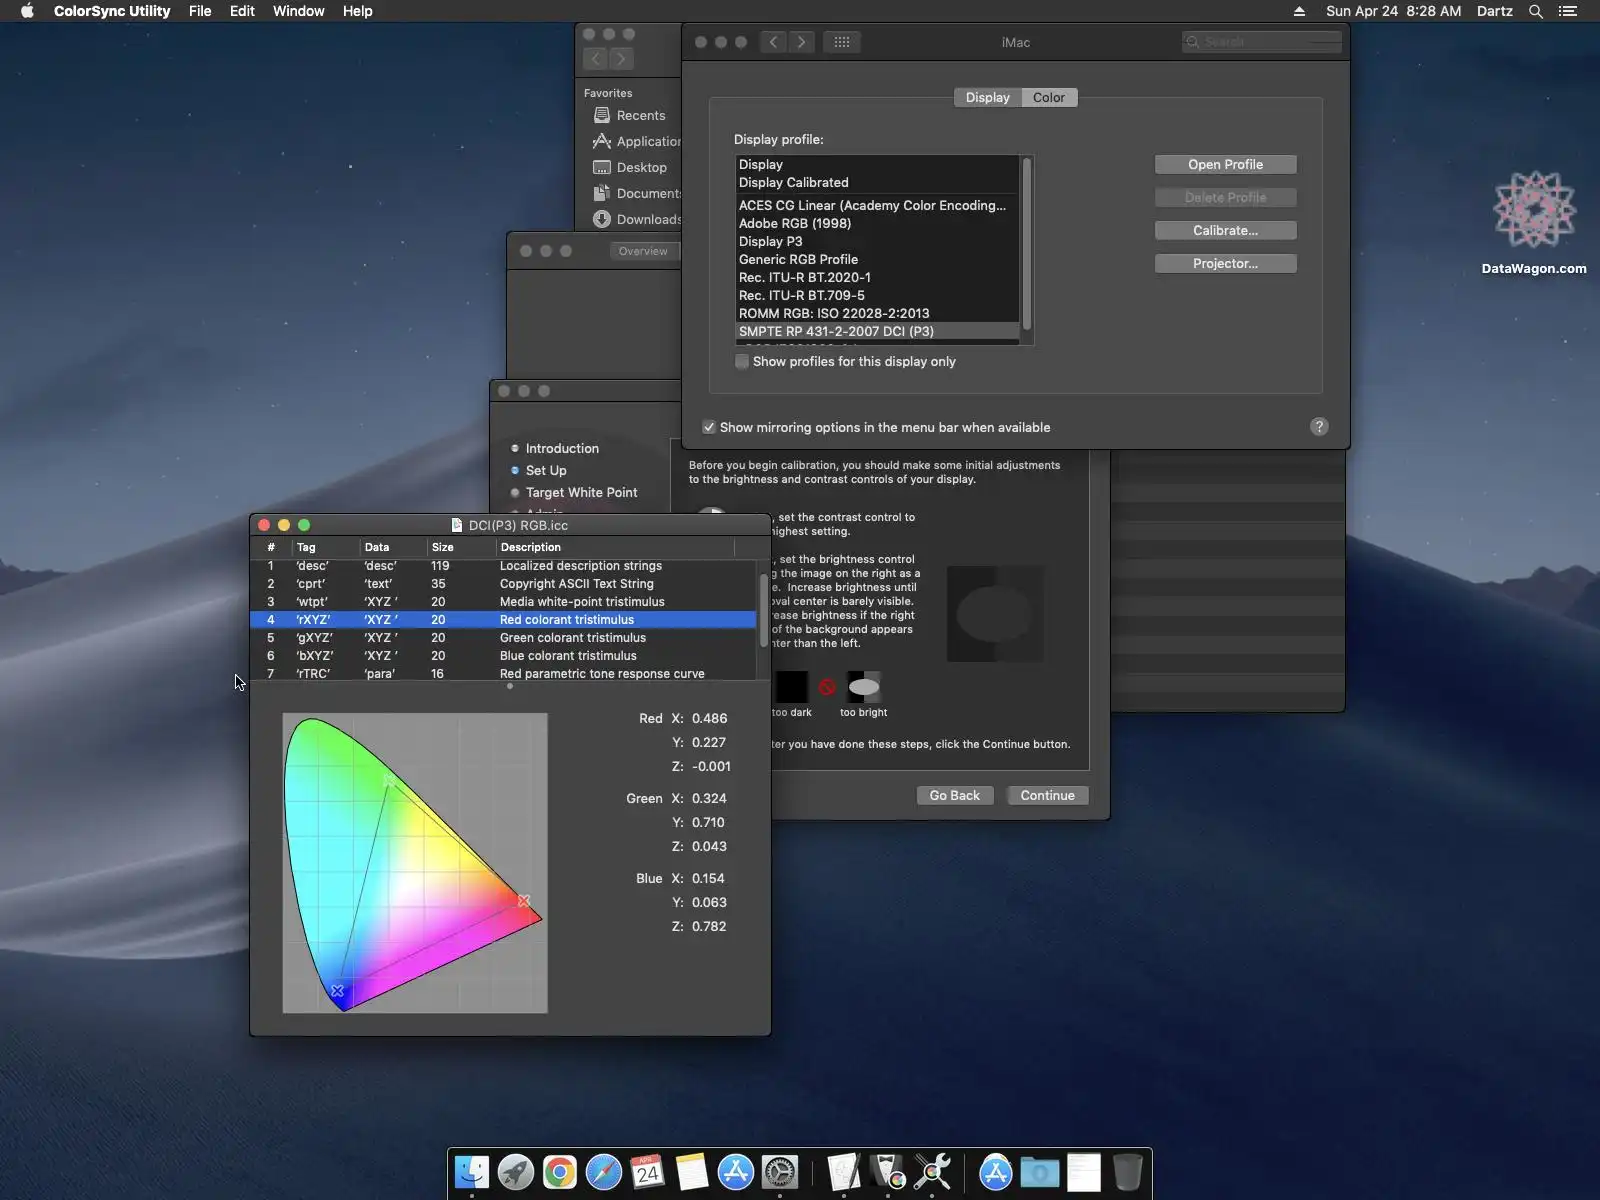Click the DCI(P3) RGB.icc title document icon
The height and width of the screenshot is (1200, 1600).
[457, 525]
